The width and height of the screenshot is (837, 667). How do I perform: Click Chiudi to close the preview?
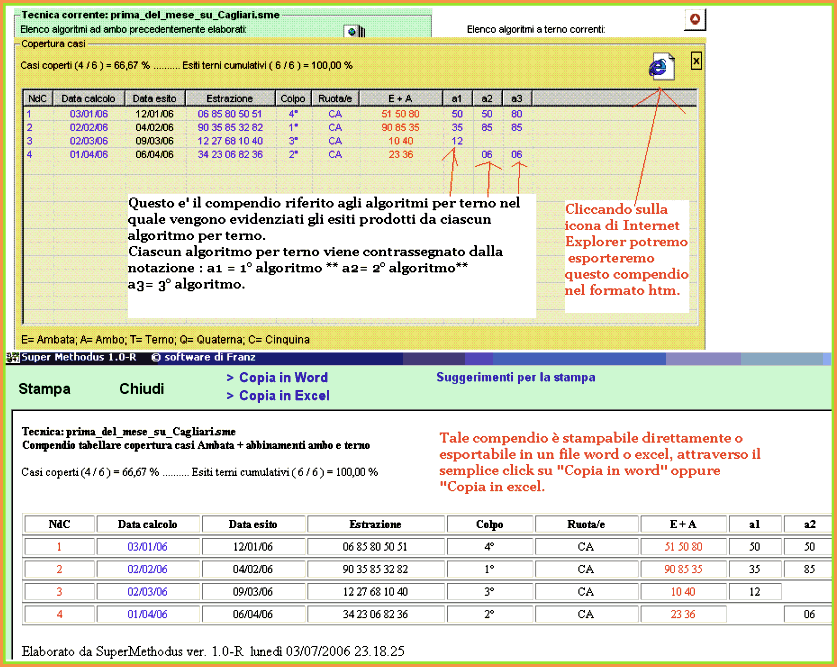click(141, 388)
